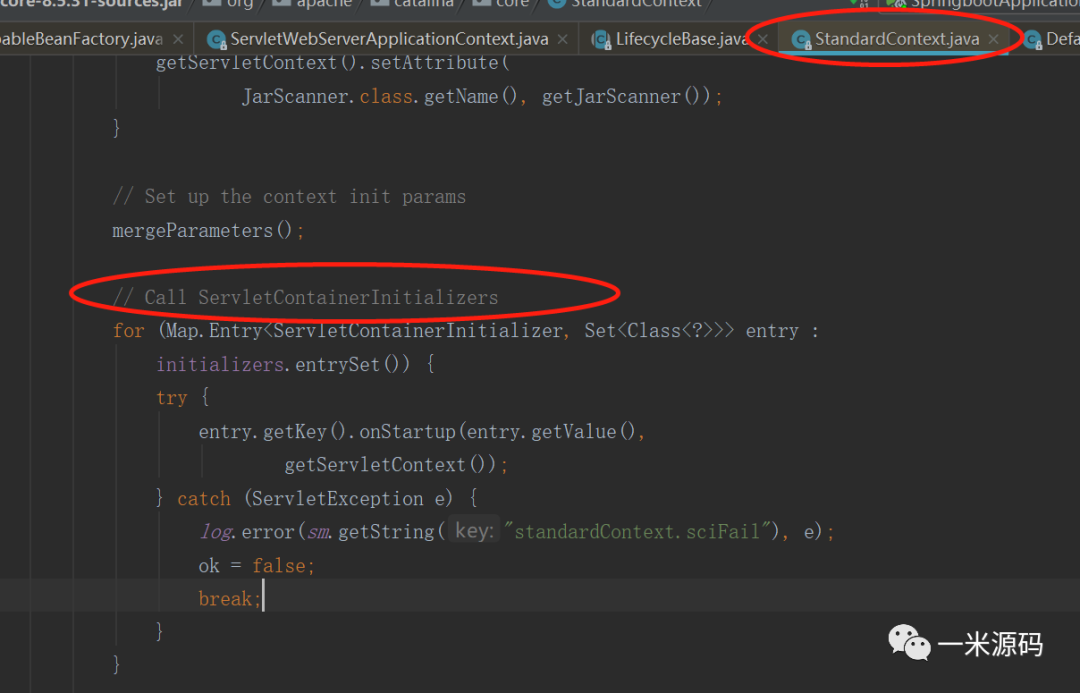Close the LifecycleBase.java editor tab
Image resolution: width=1080 pixels, height=693 pixels.
764,40
